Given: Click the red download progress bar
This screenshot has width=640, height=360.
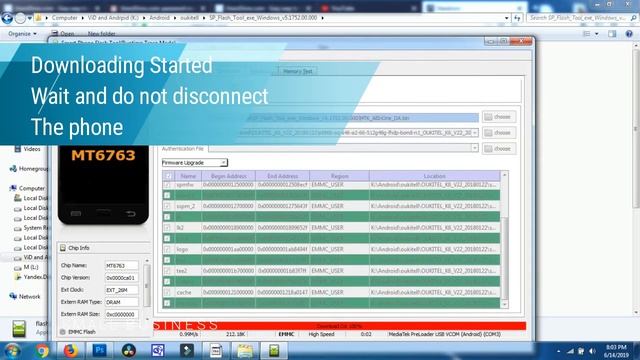Looking at the screenshot, I should coord(339,326).
